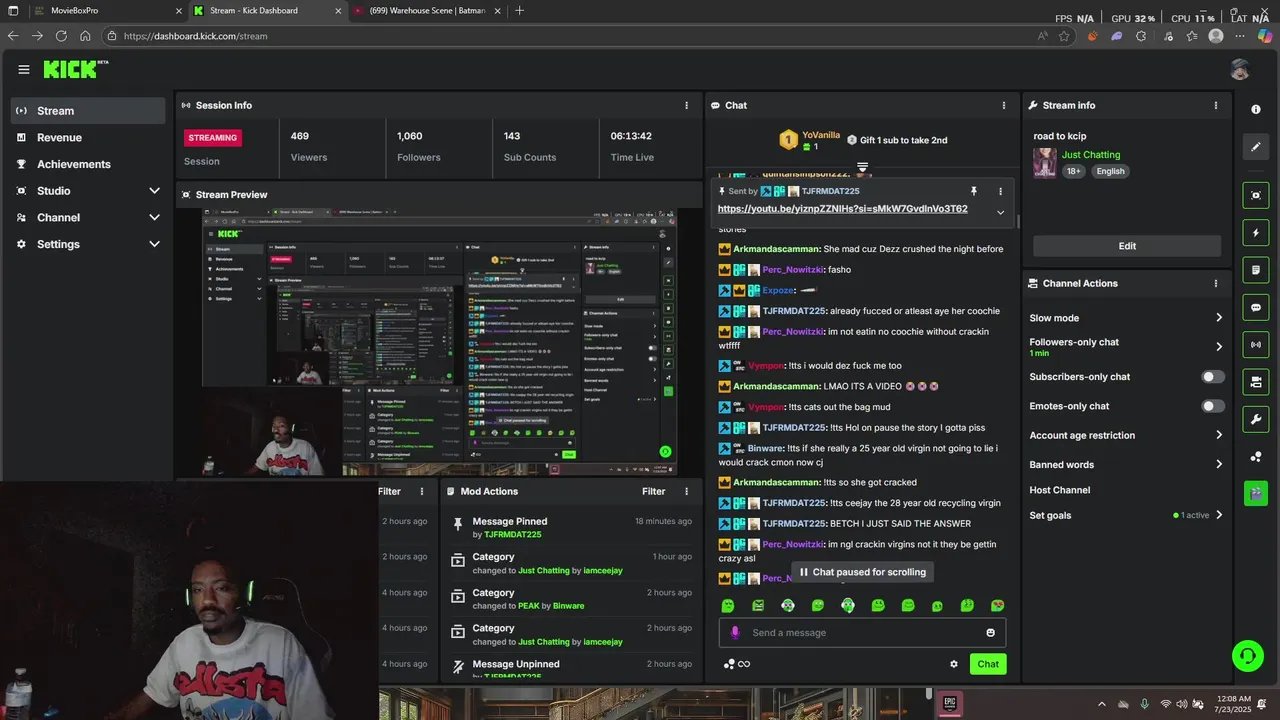Open Chat panel three-dot menu
This screenshot has height=720, width=1280.
click(1004, 105)
